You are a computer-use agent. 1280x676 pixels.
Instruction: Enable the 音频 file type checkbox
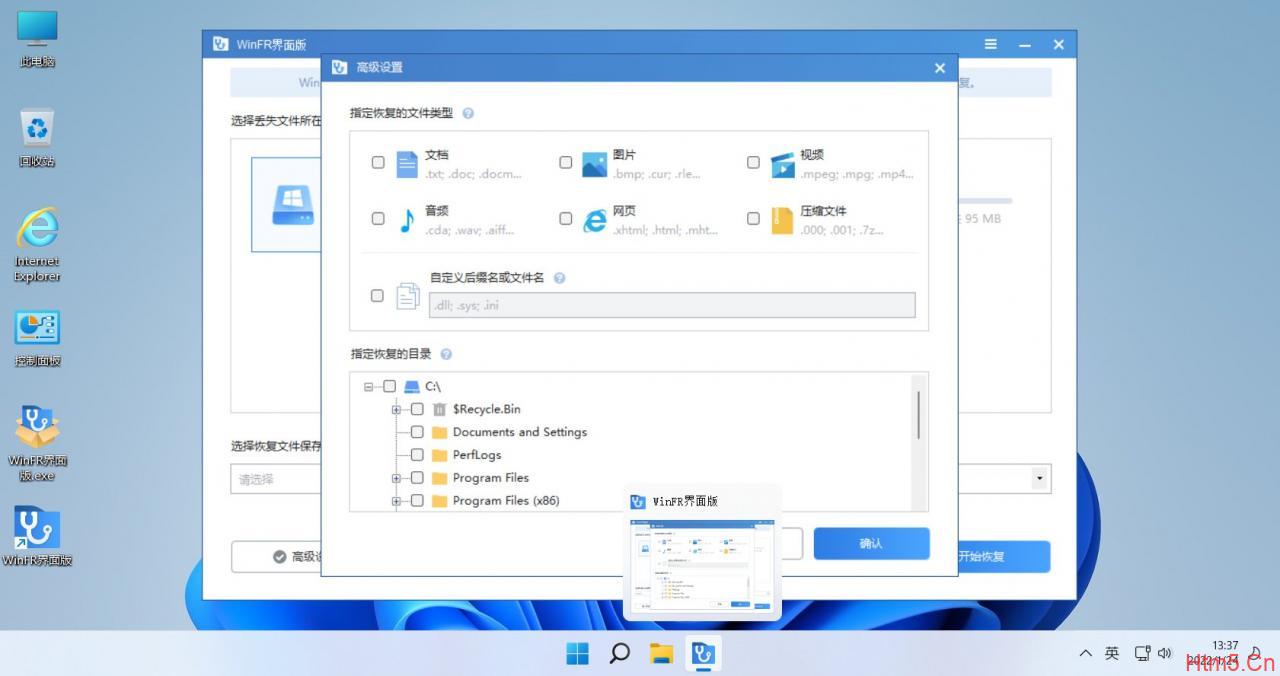[378, 218]
